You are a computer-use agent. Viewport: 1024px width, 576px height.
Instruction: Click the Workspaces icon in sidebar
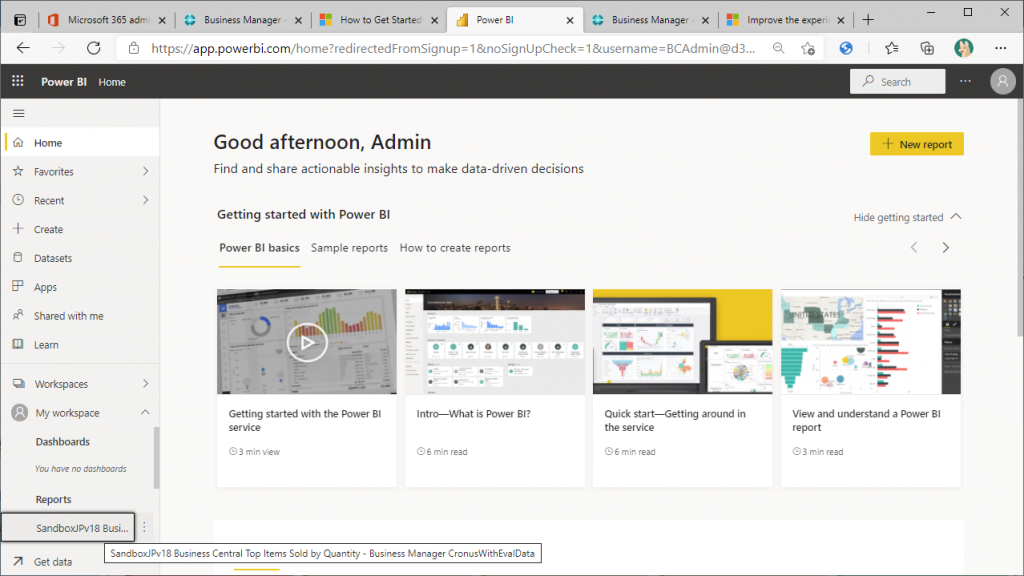[19, 383]
